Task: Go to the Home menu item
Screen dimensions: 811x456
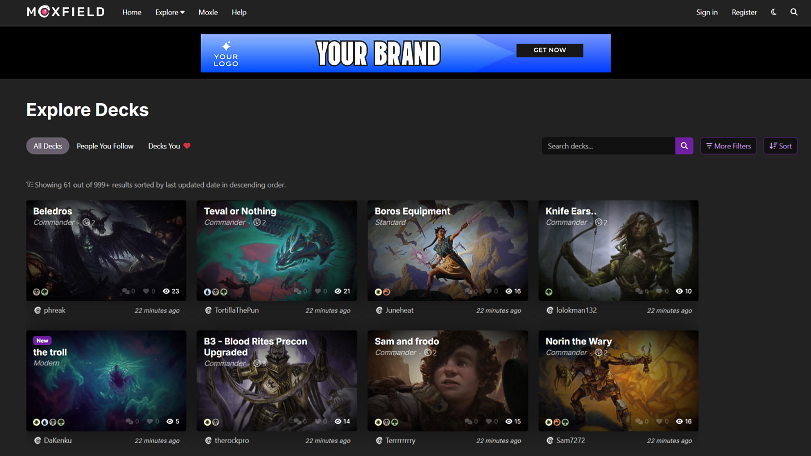Action: click(131, 12)
